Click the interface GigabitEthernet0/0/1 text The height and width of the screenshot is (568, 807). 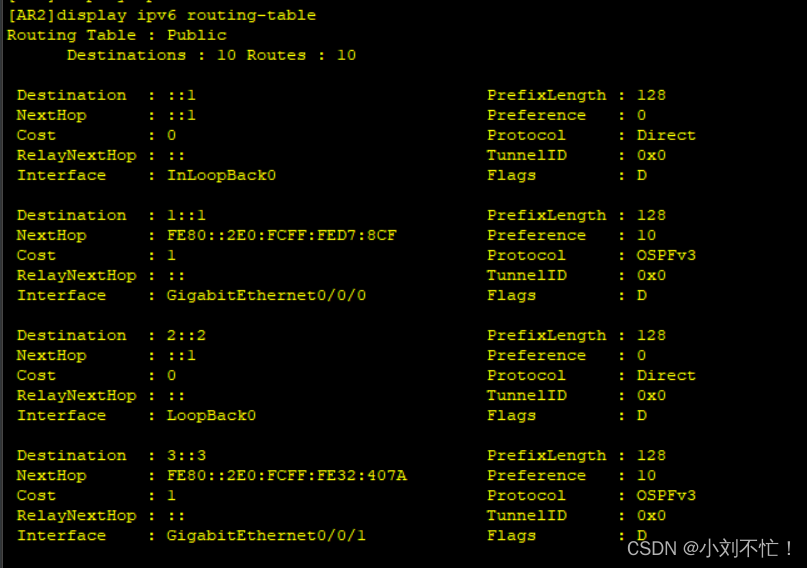pyautogui.click(x=266, y=536)
